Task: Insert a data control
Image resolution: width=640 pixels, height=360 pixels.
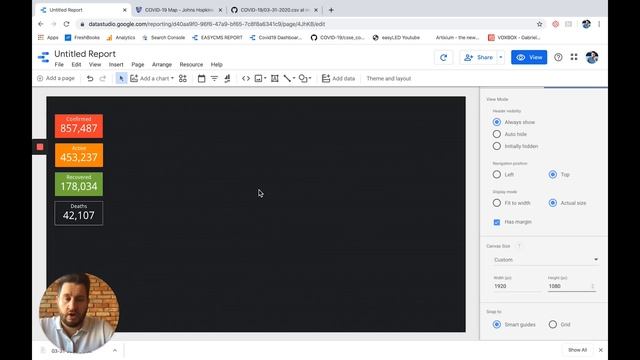Action: coord(227,78)
